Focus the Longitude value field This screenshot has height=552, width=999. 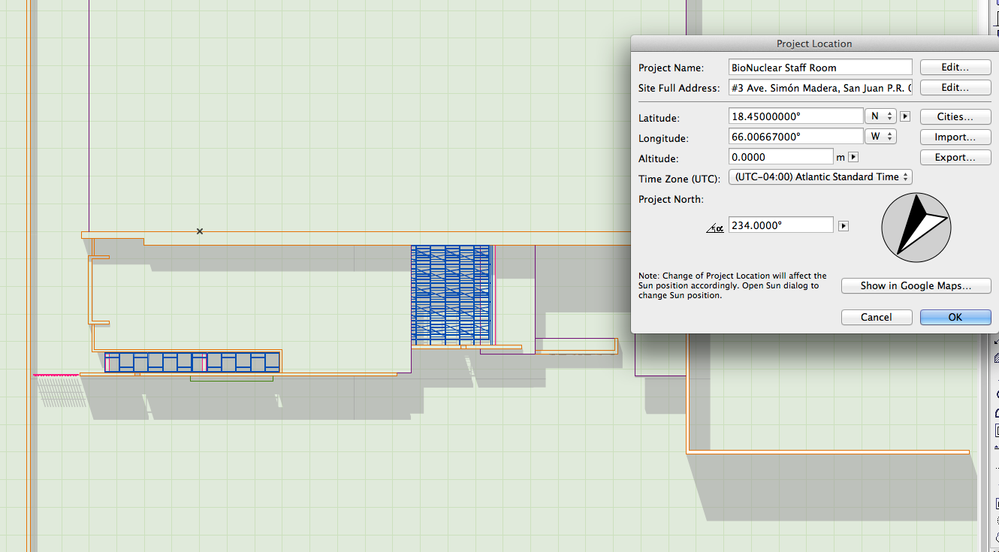point(796,136)
